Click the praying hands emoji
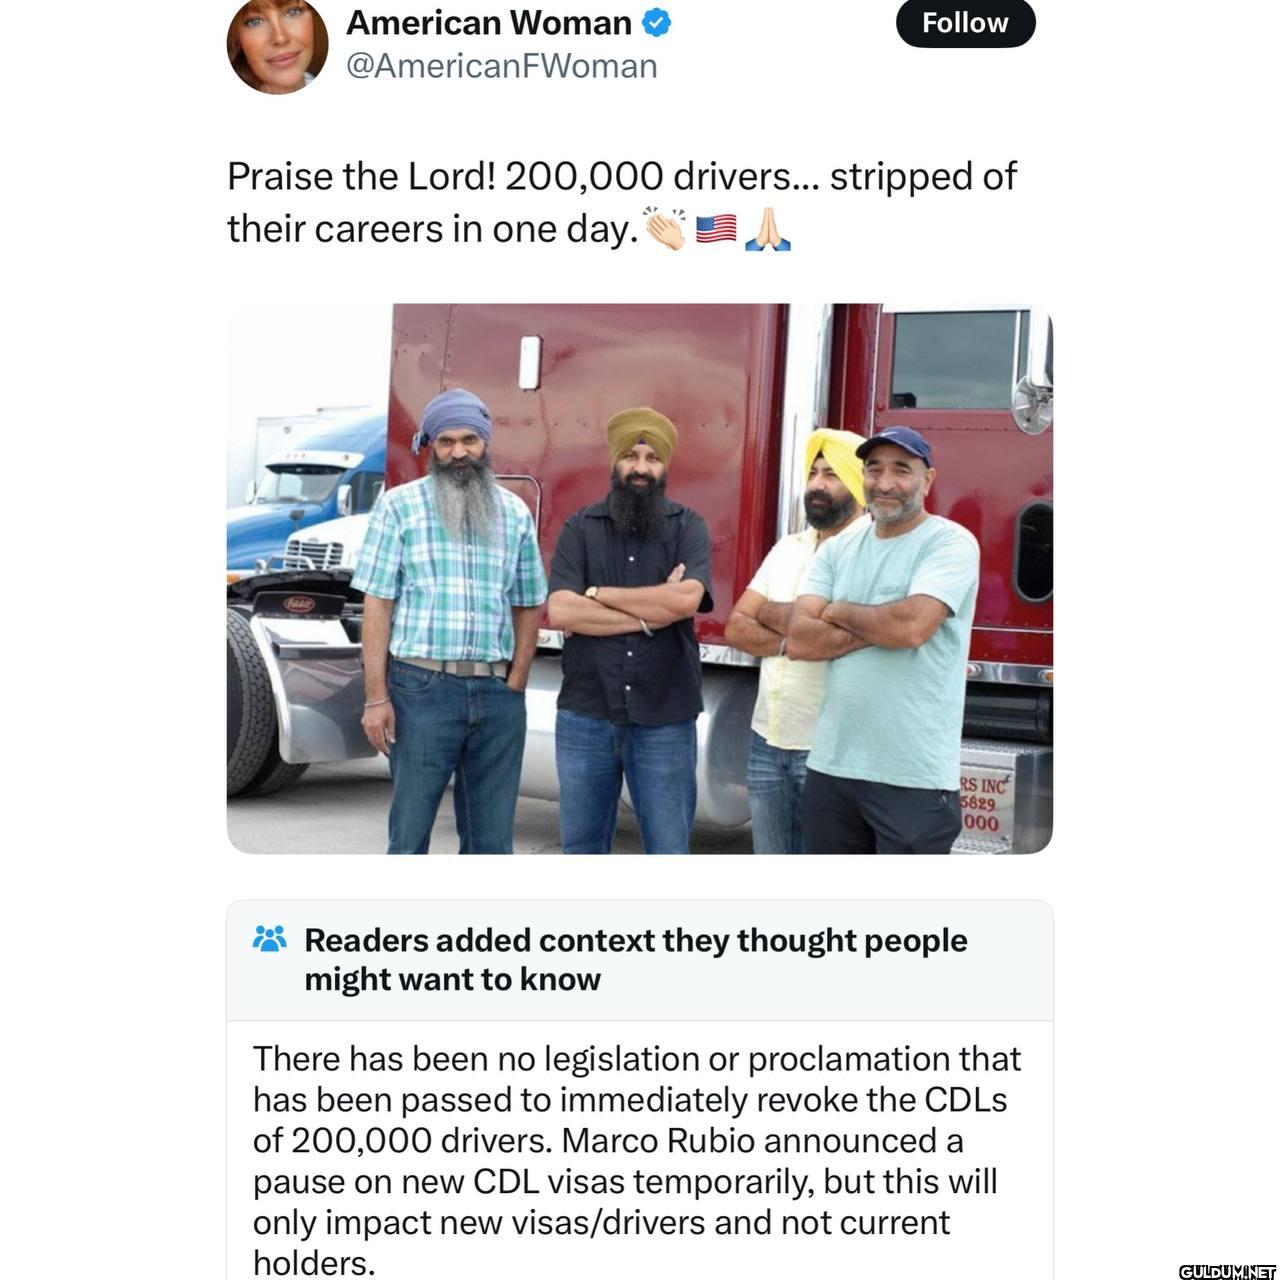The image size is (1280, 1280). 768,229
